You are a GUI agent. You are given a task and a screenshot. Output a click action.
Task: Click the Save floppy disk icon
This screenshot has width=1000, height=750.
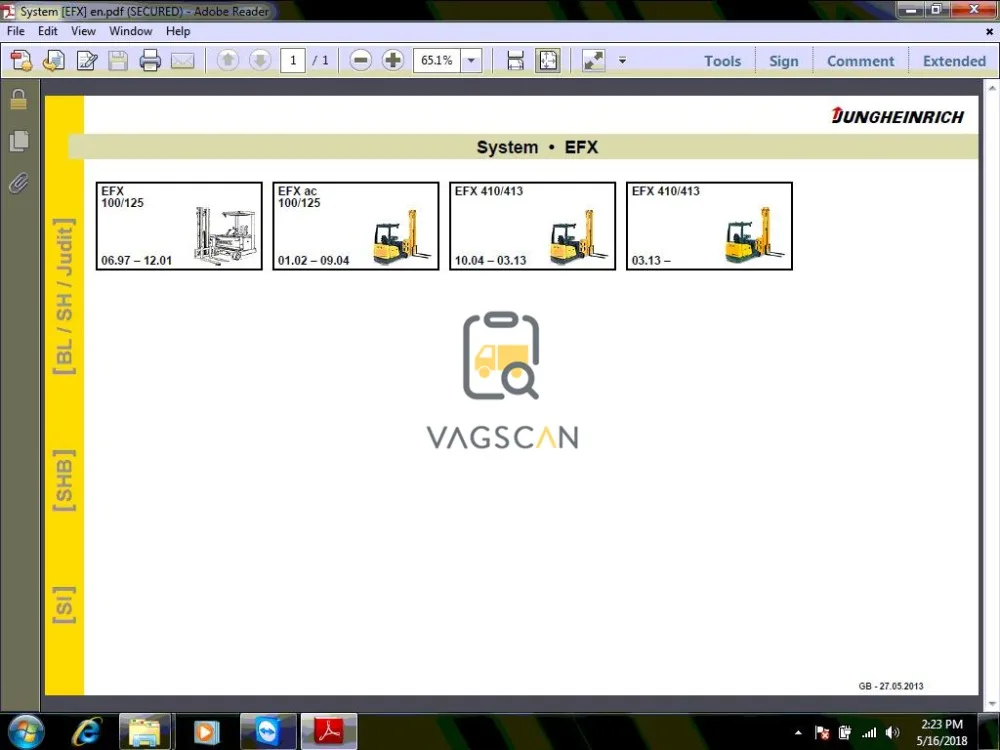(118, 61)
